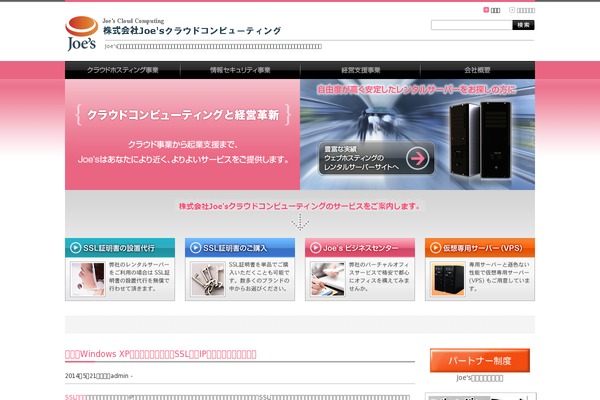600x400 pixels.
Task: Click the orange パートナー制度 button
Action: [x=480, y=360]
